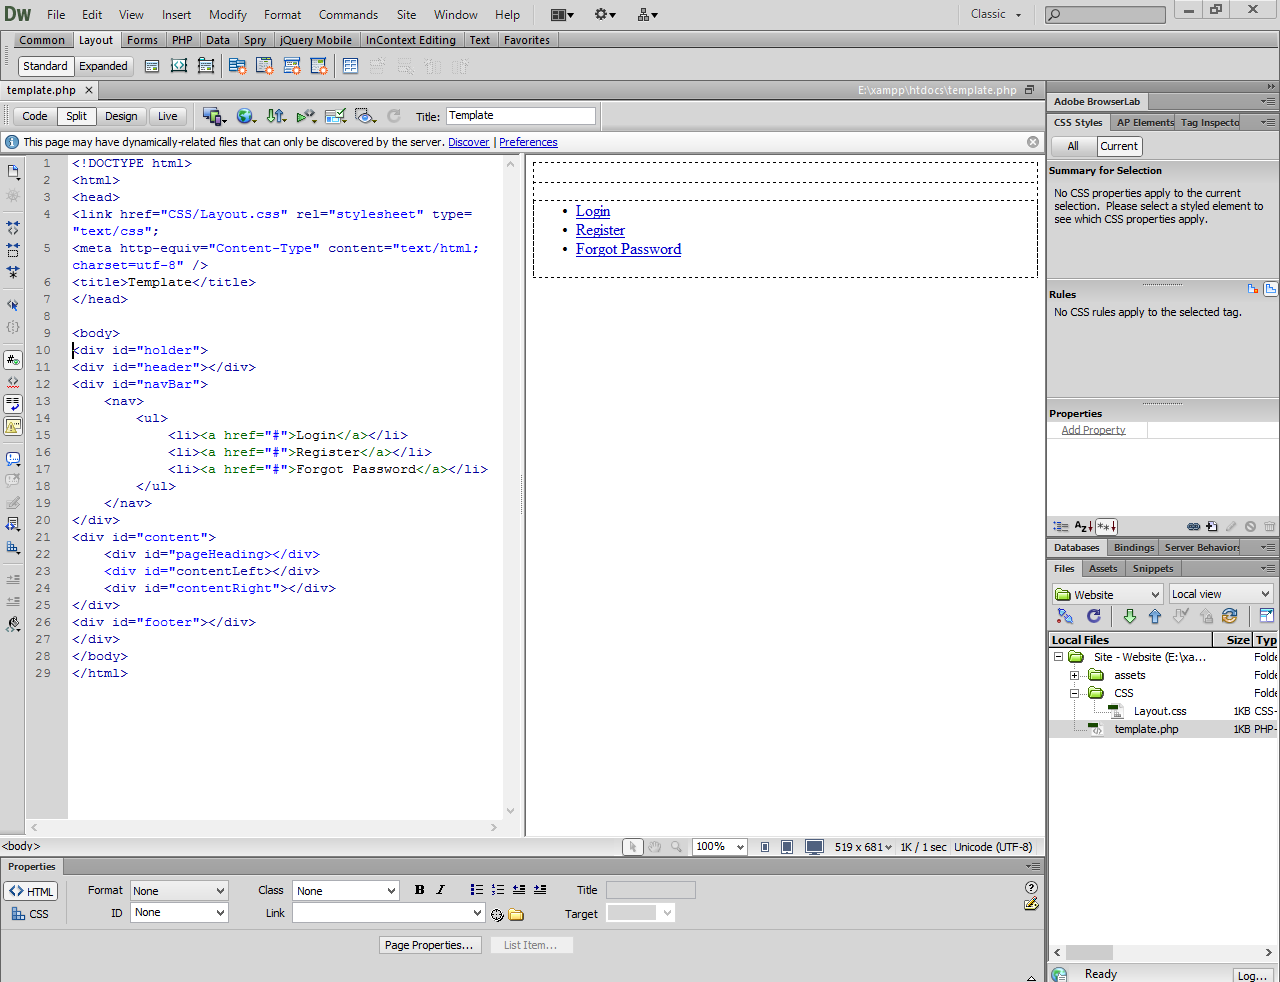Synchronize with remote server icon
Viewport: 1280px width, 982px height.
pos(1230,616)
